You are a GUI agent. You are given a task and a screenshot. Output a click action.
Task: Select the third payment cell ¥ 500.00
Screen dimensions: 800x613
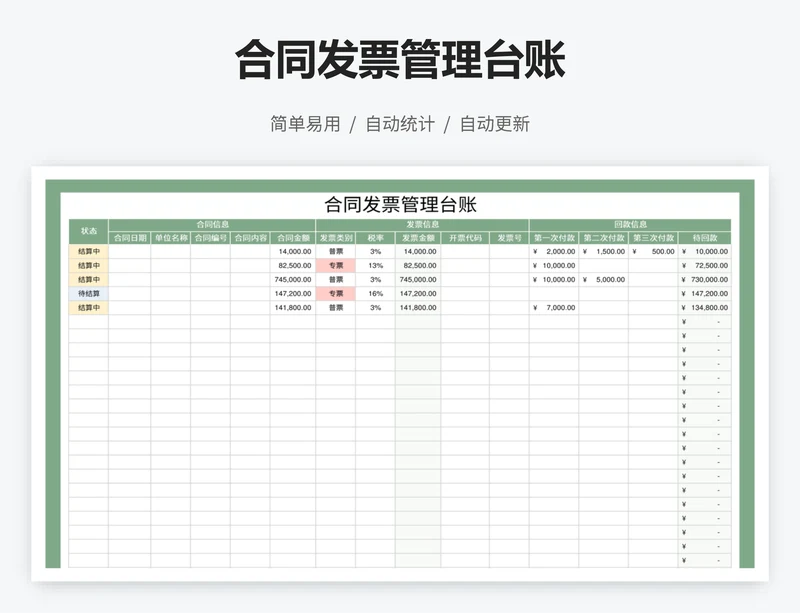click(654, 252)
